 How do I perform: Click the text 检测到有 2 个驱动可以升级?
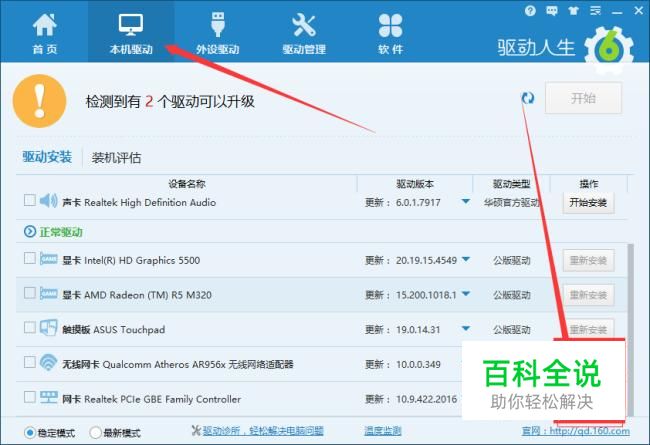170,101
